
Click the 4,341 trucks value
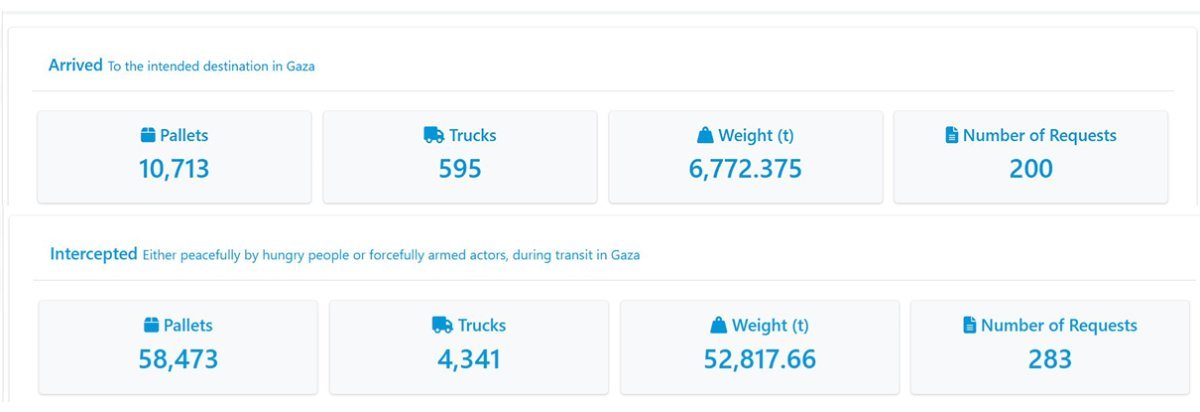469,358
